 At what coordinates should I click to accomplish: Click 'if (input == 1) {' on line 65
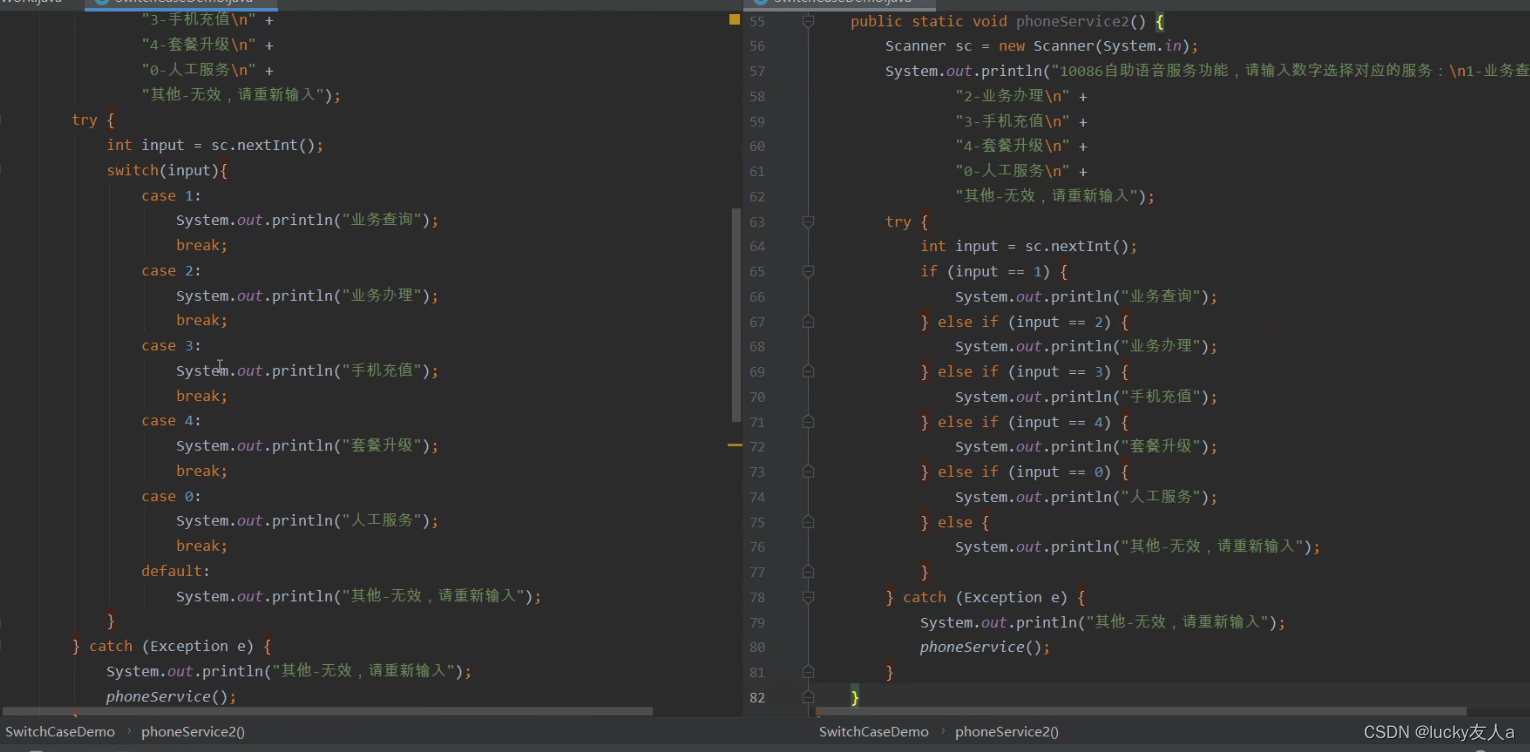(994, 271)
